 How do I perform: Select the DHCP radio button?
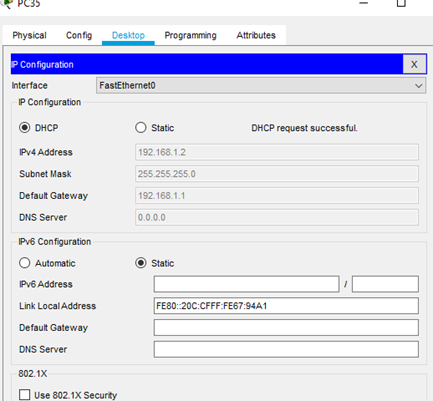(x=25, y=128)
